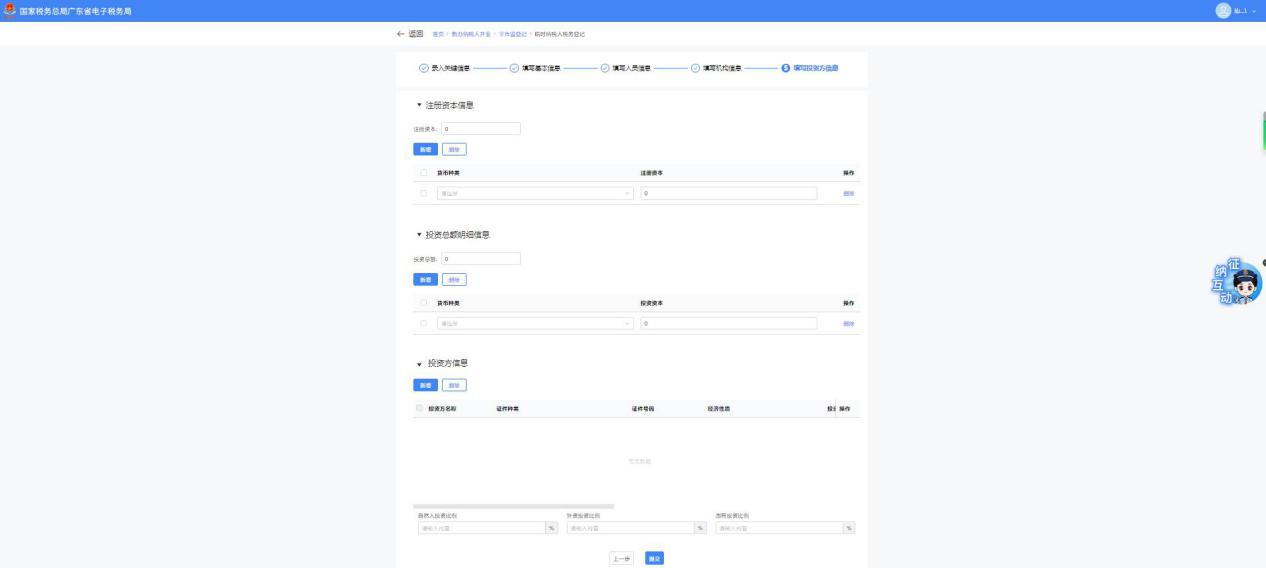Click the tax bureau logo in header
Image resolution: width=1266 pixels, height=568 pixels.
[9, 10]
